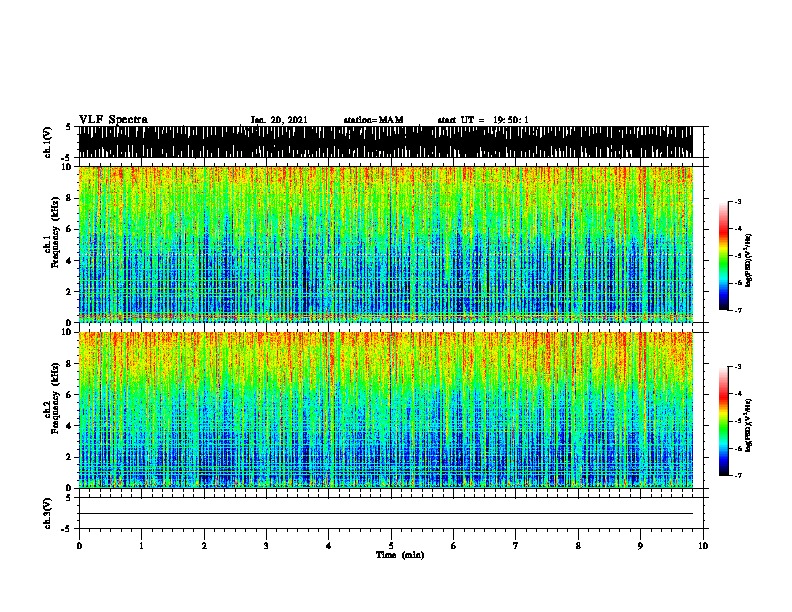Click the ch.2 colorbar log(PSD) label
Viewport: 792px width, 612px height.
coord(748,425)
